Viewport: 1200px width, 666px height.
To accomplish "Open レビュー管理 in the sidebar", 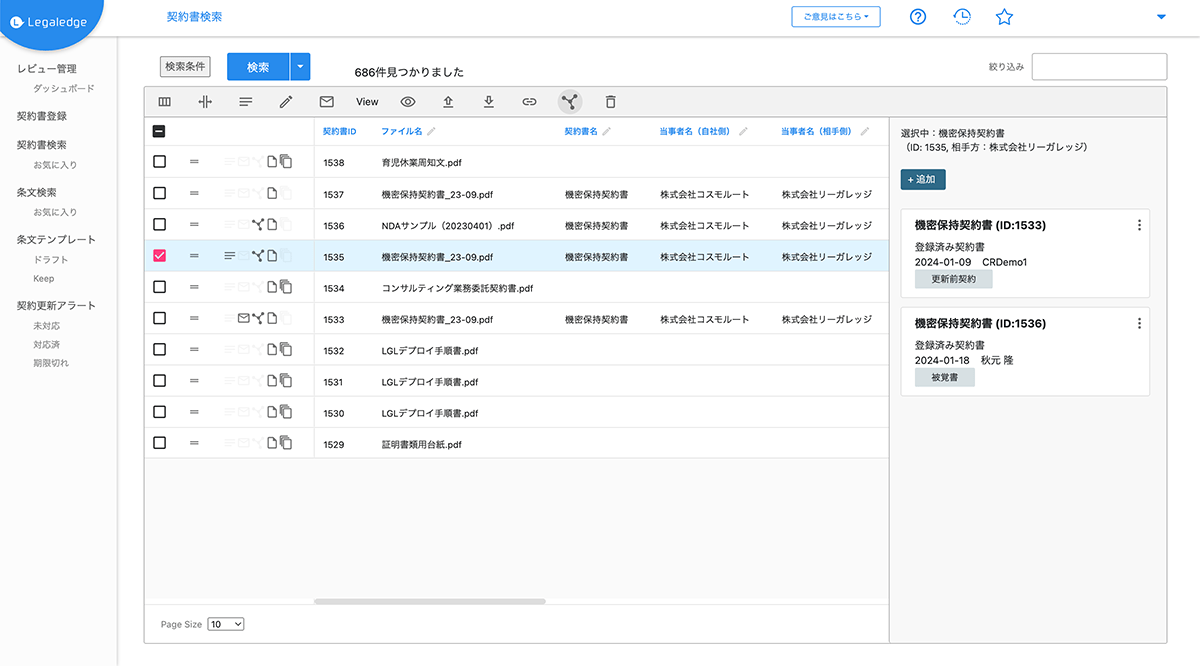I will [x=47, y=69].
